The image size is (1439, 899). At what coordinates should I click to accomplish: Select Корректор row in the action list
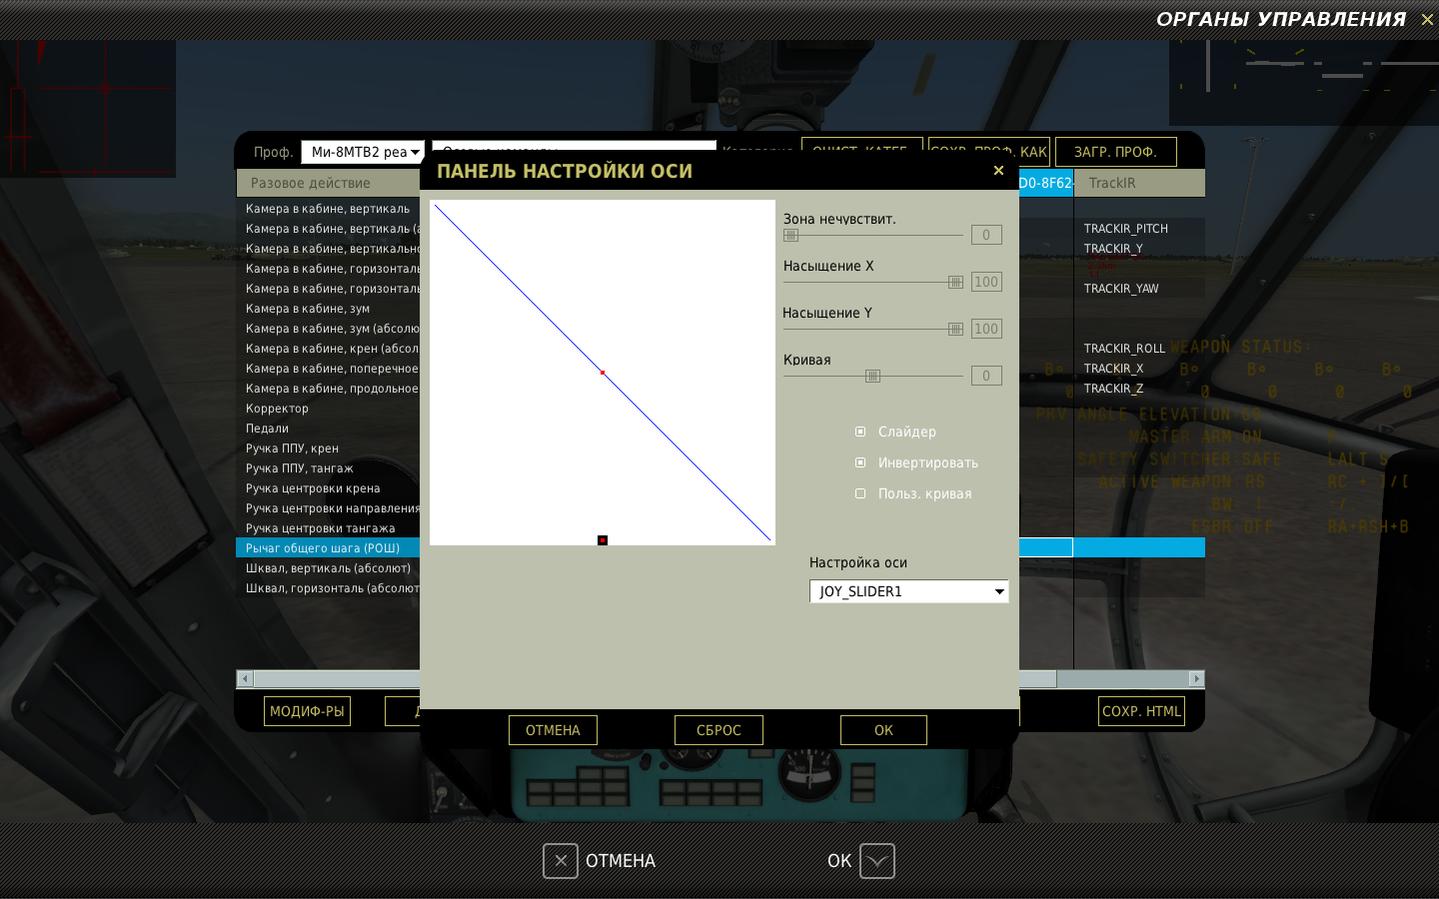328,408
